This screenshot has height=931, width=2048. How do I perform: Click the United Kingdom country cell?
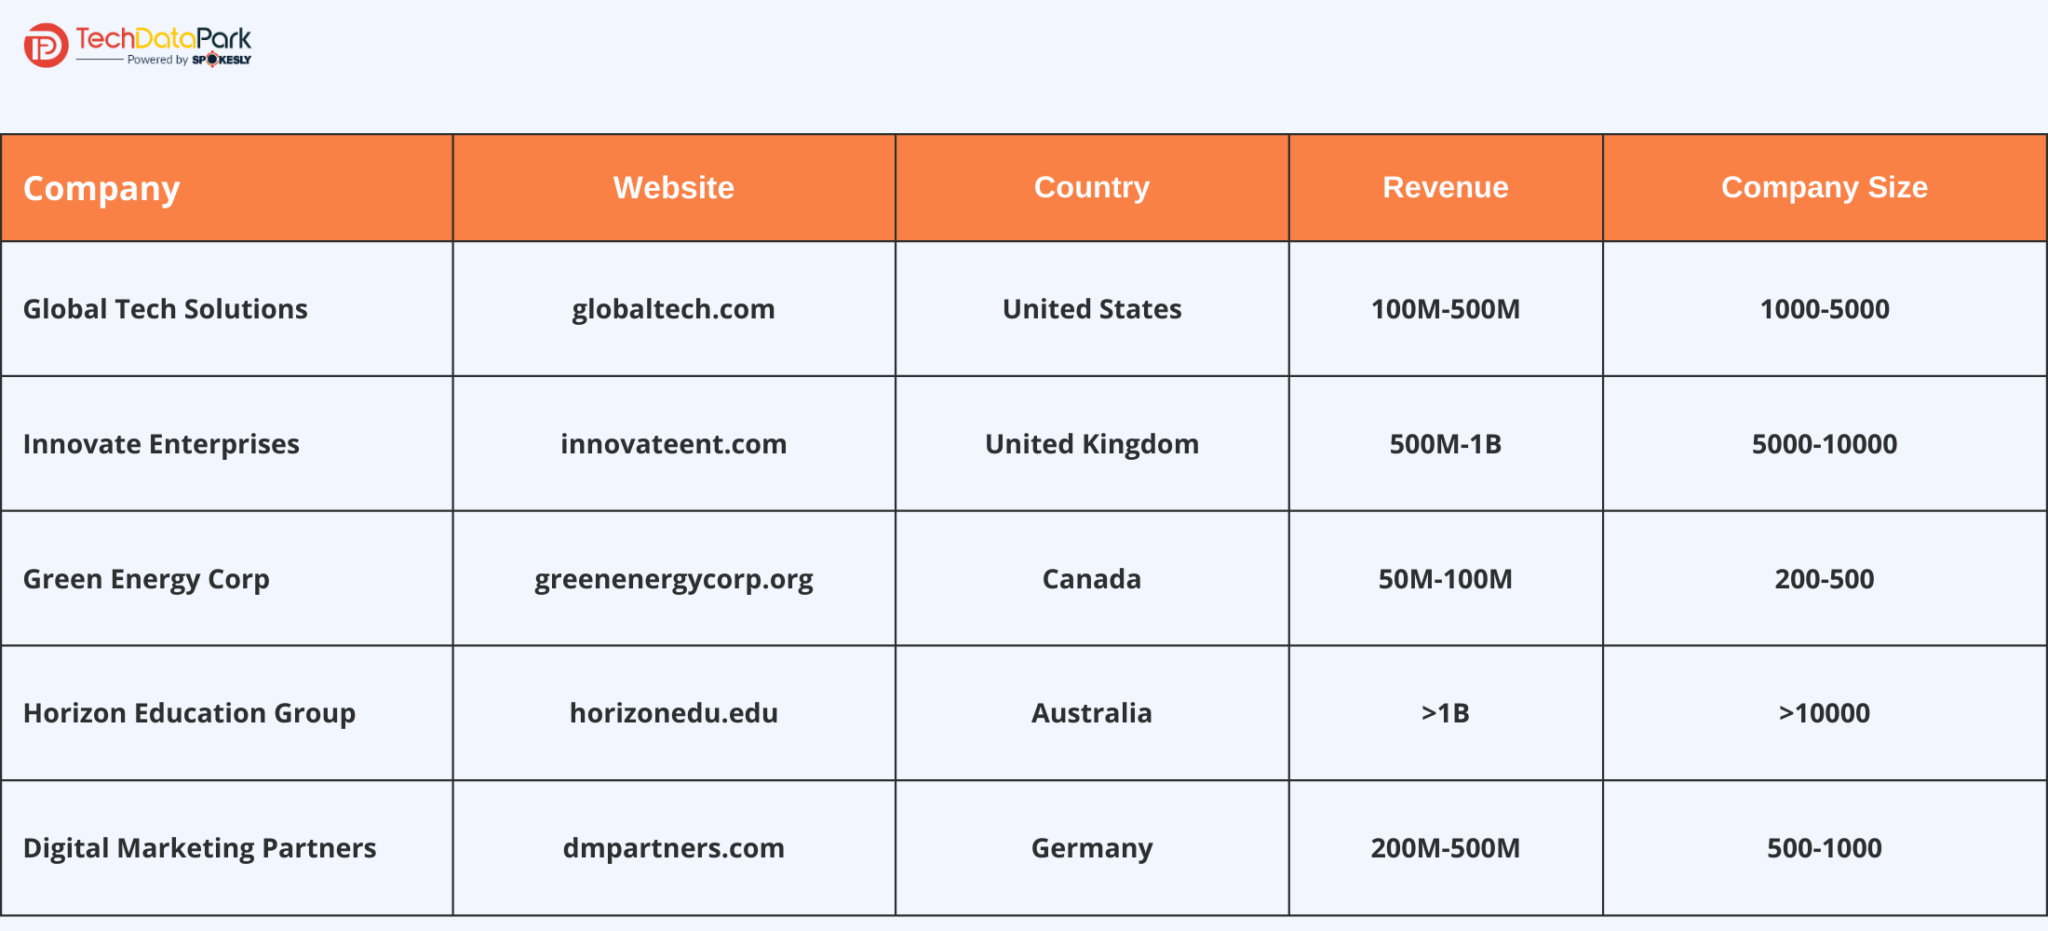1091,444
